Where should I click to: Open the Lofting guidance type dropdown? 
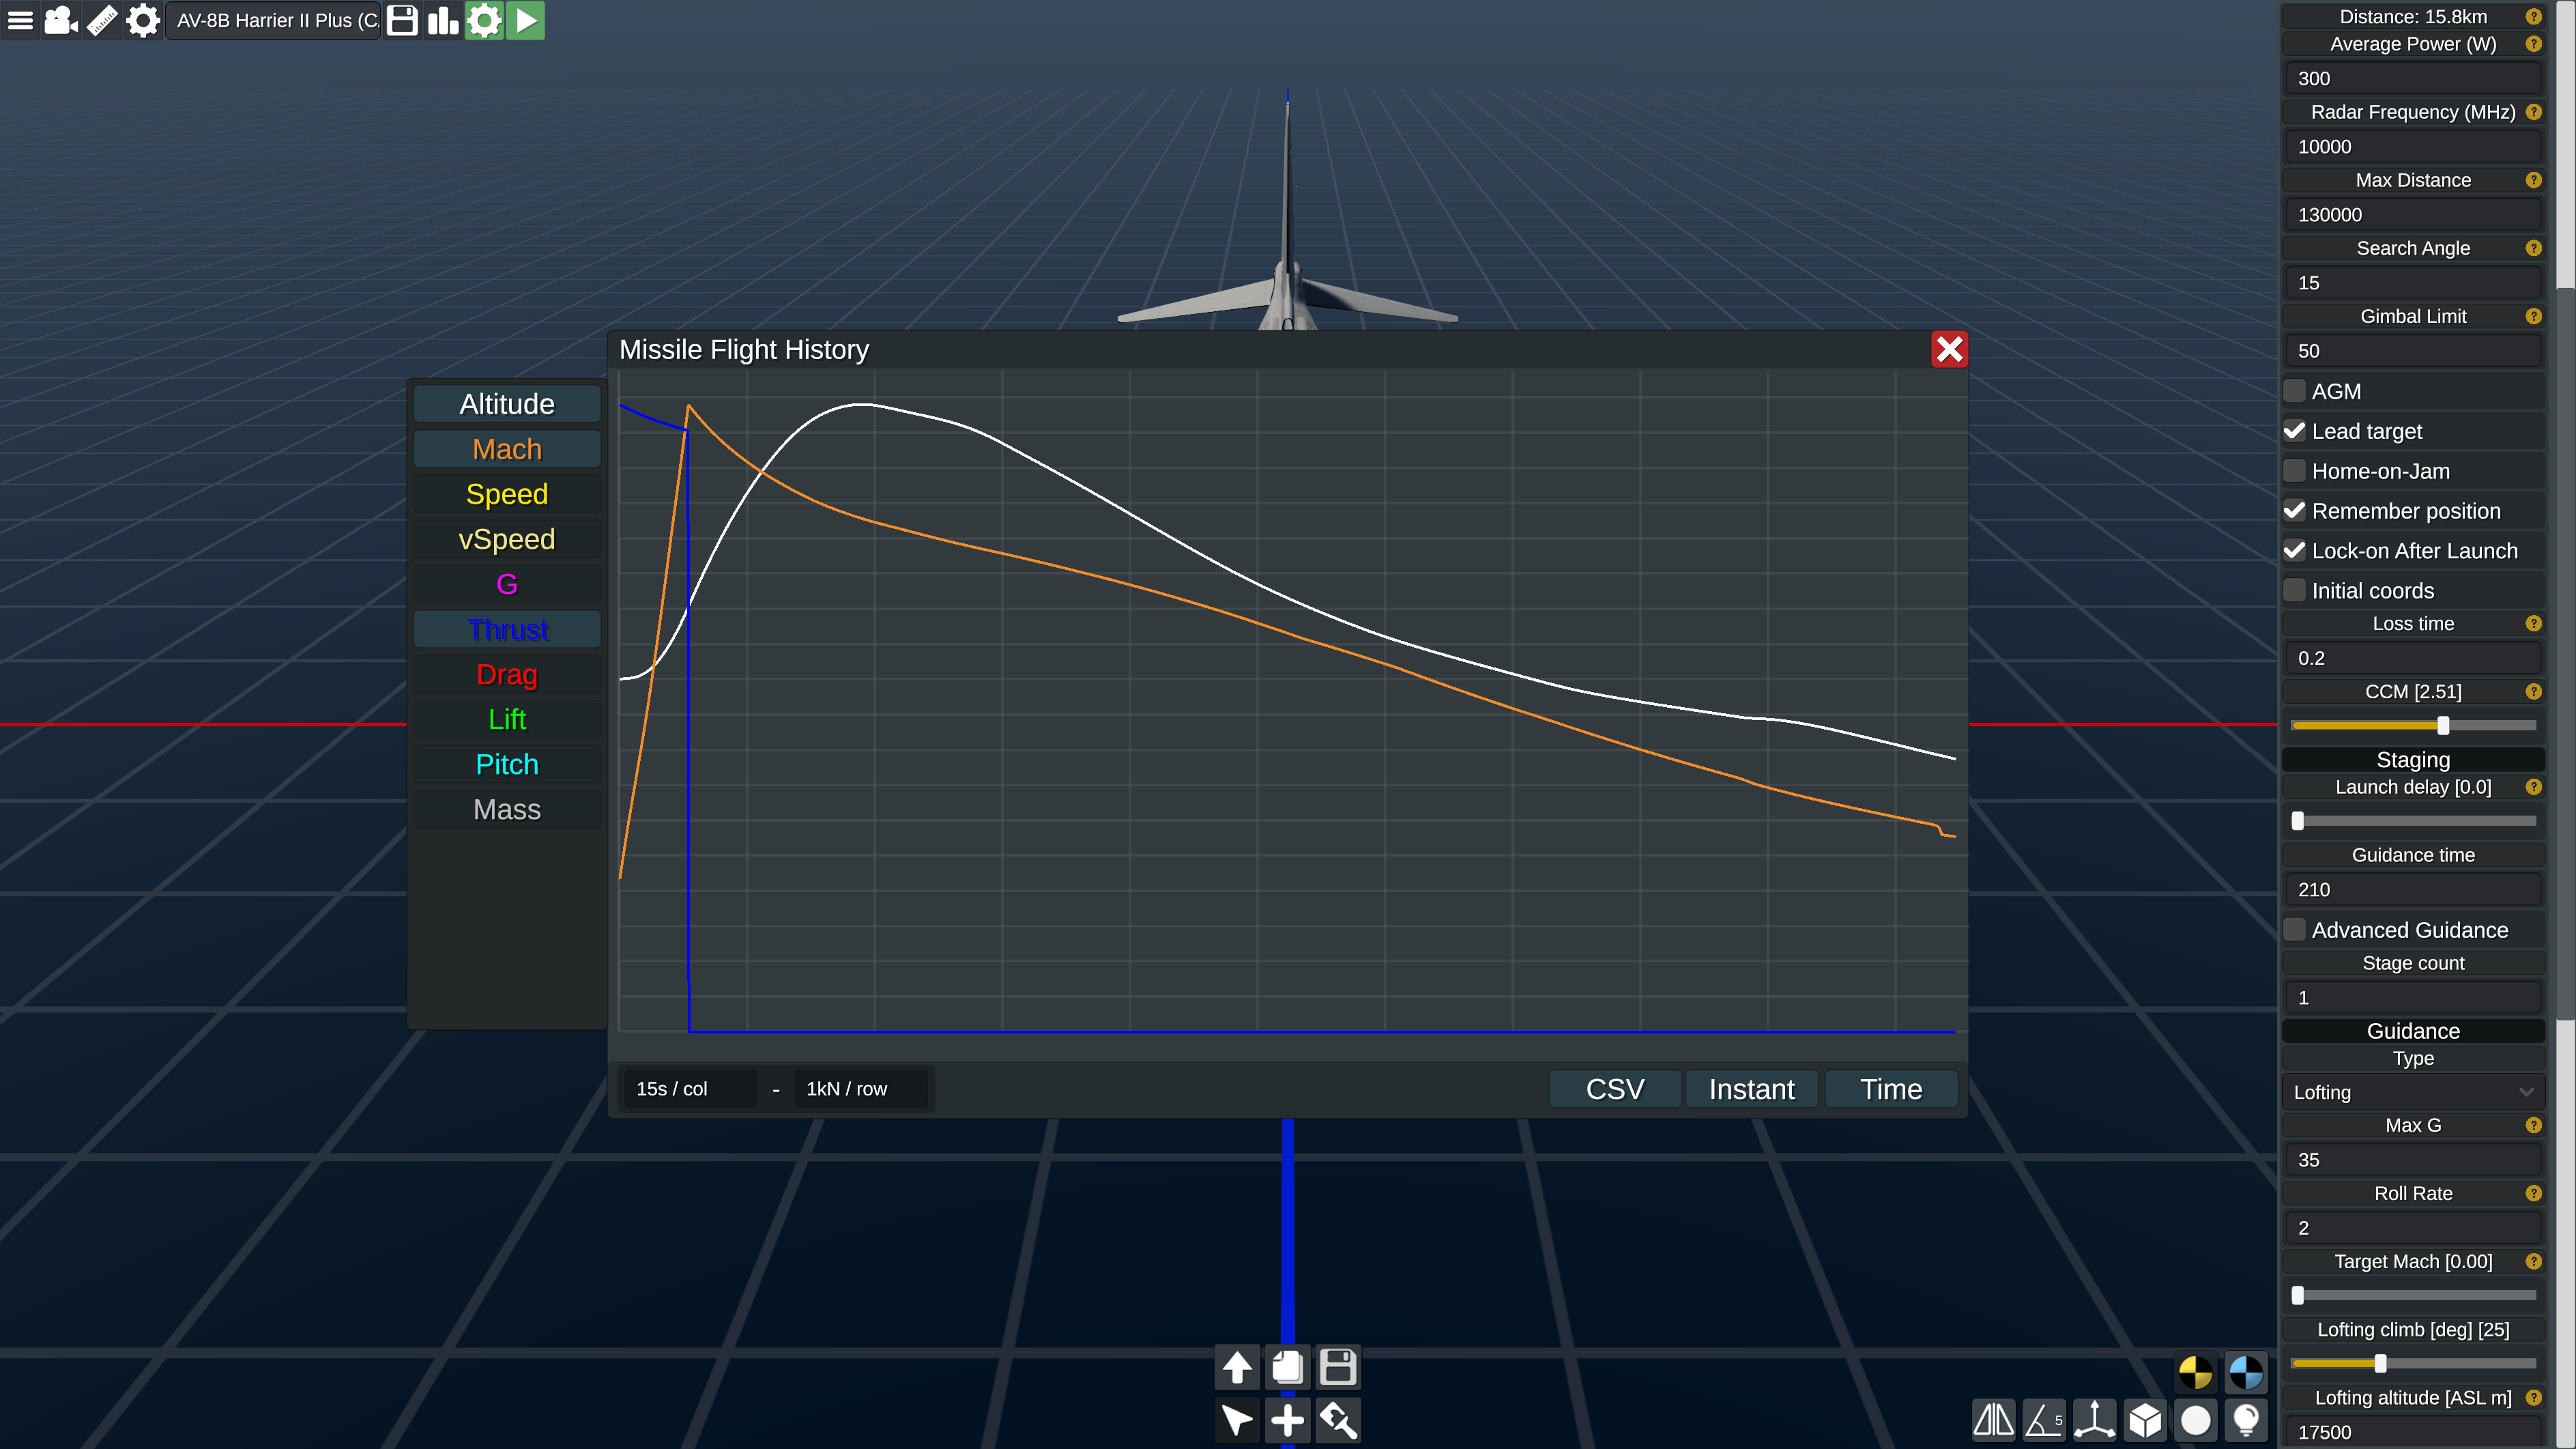[x=2412, y=1092]
